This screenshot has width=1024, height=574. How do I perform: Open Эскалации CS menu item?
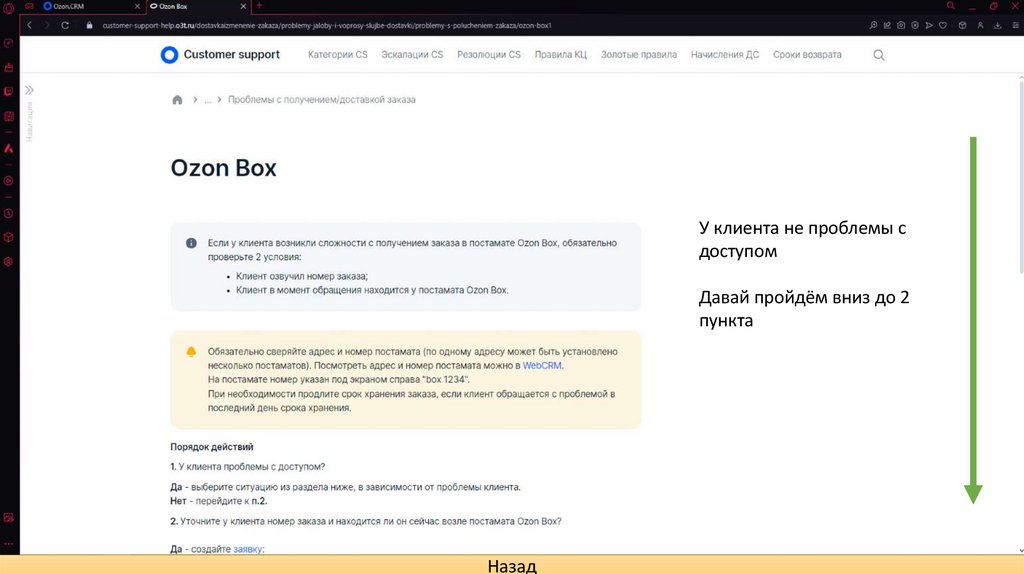412,55
